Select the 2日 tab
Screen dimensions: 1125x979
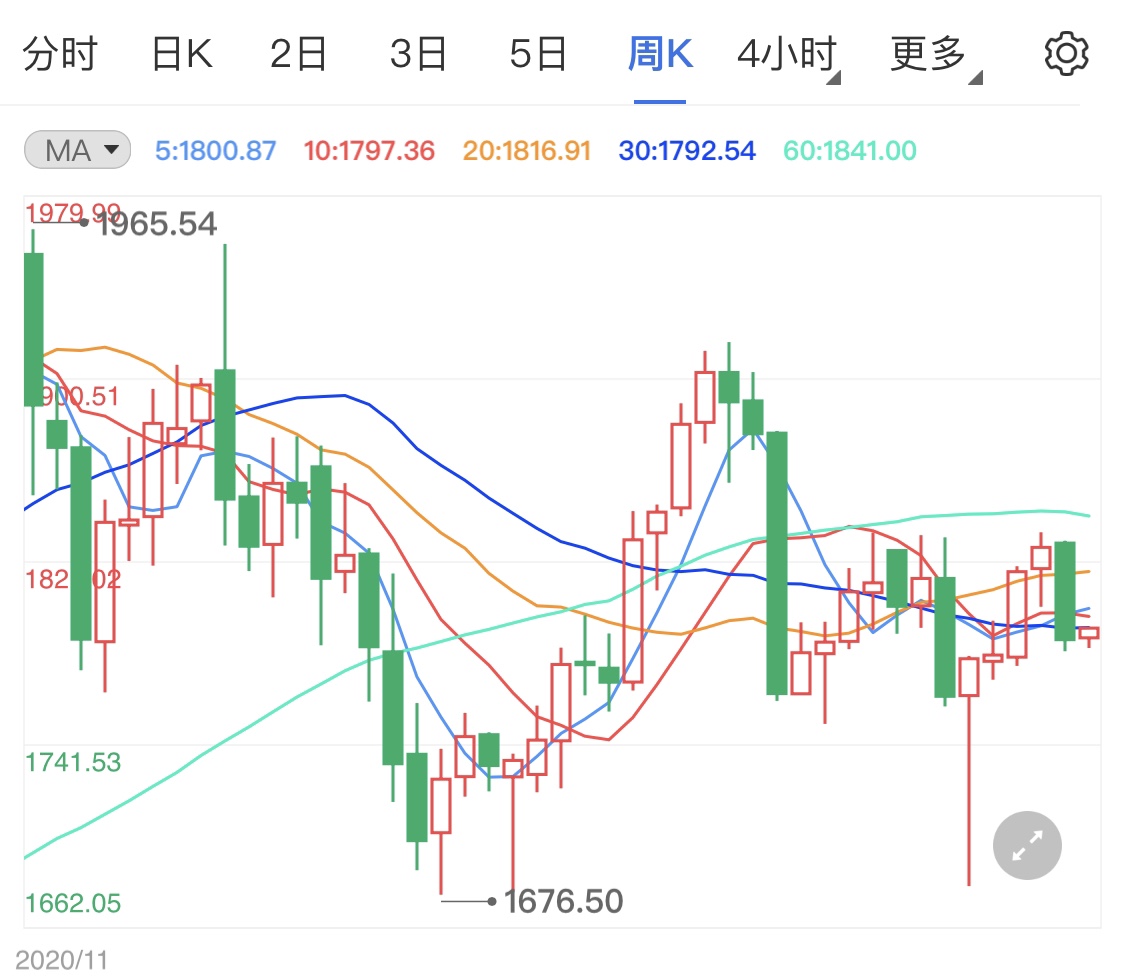tap(298, 54)
